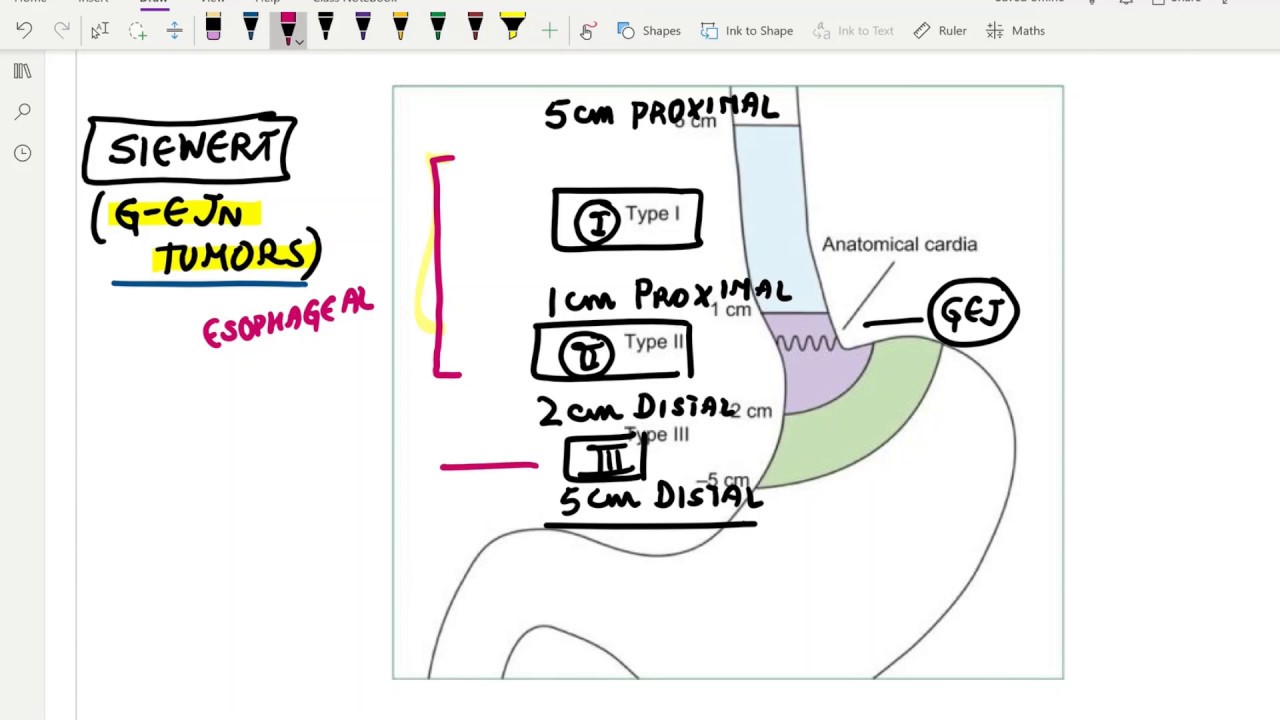Viewport: 1280px width, 720px height.
Task: Select the orange-yellow pen
Action: pyautogui.click(x=400, y=29)
